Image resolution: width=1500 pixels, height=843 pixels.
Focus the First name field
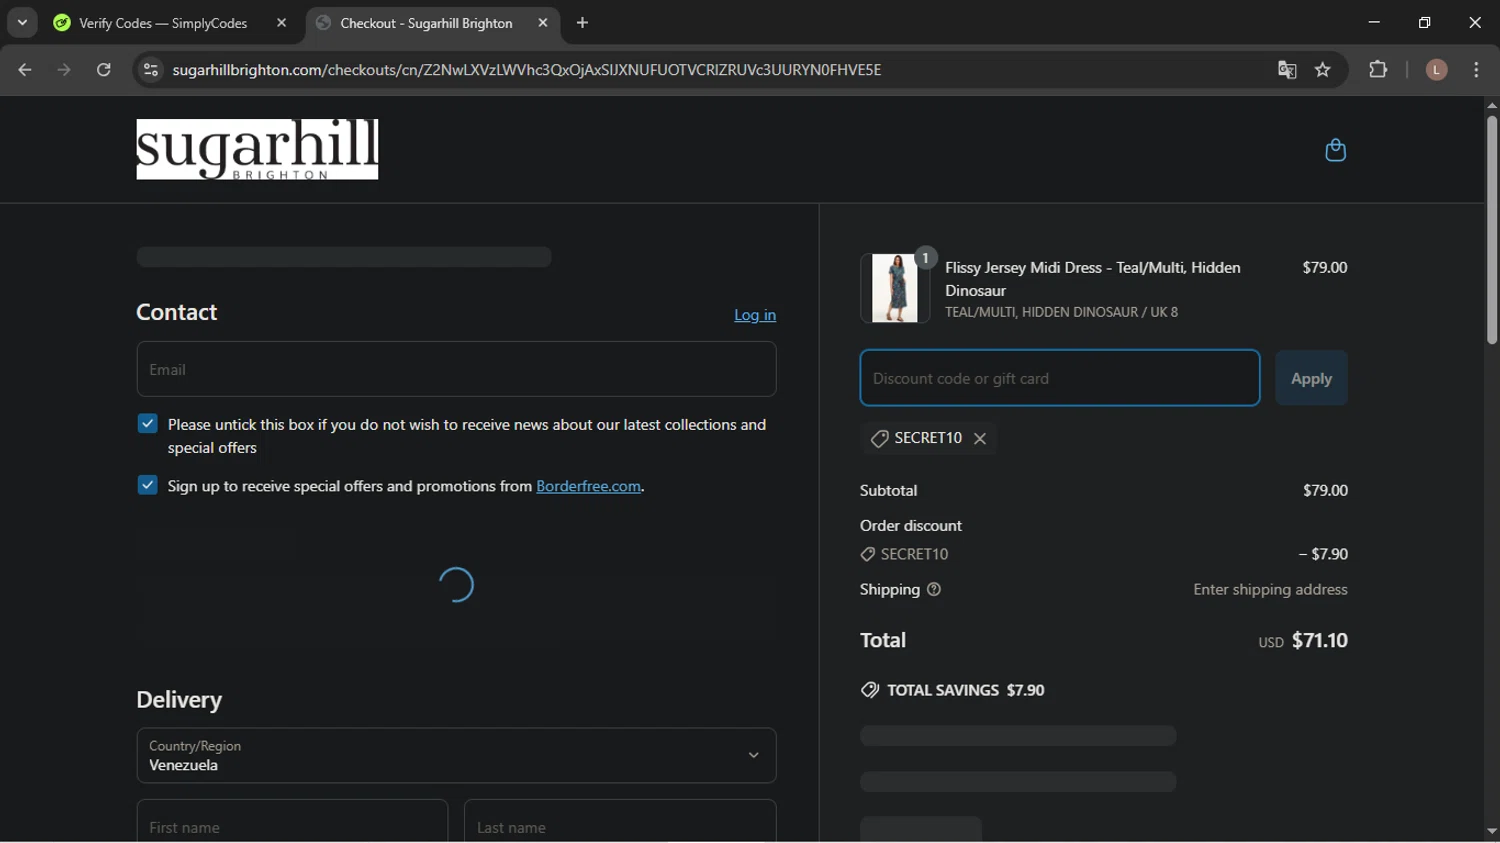[x=292, y=821]
